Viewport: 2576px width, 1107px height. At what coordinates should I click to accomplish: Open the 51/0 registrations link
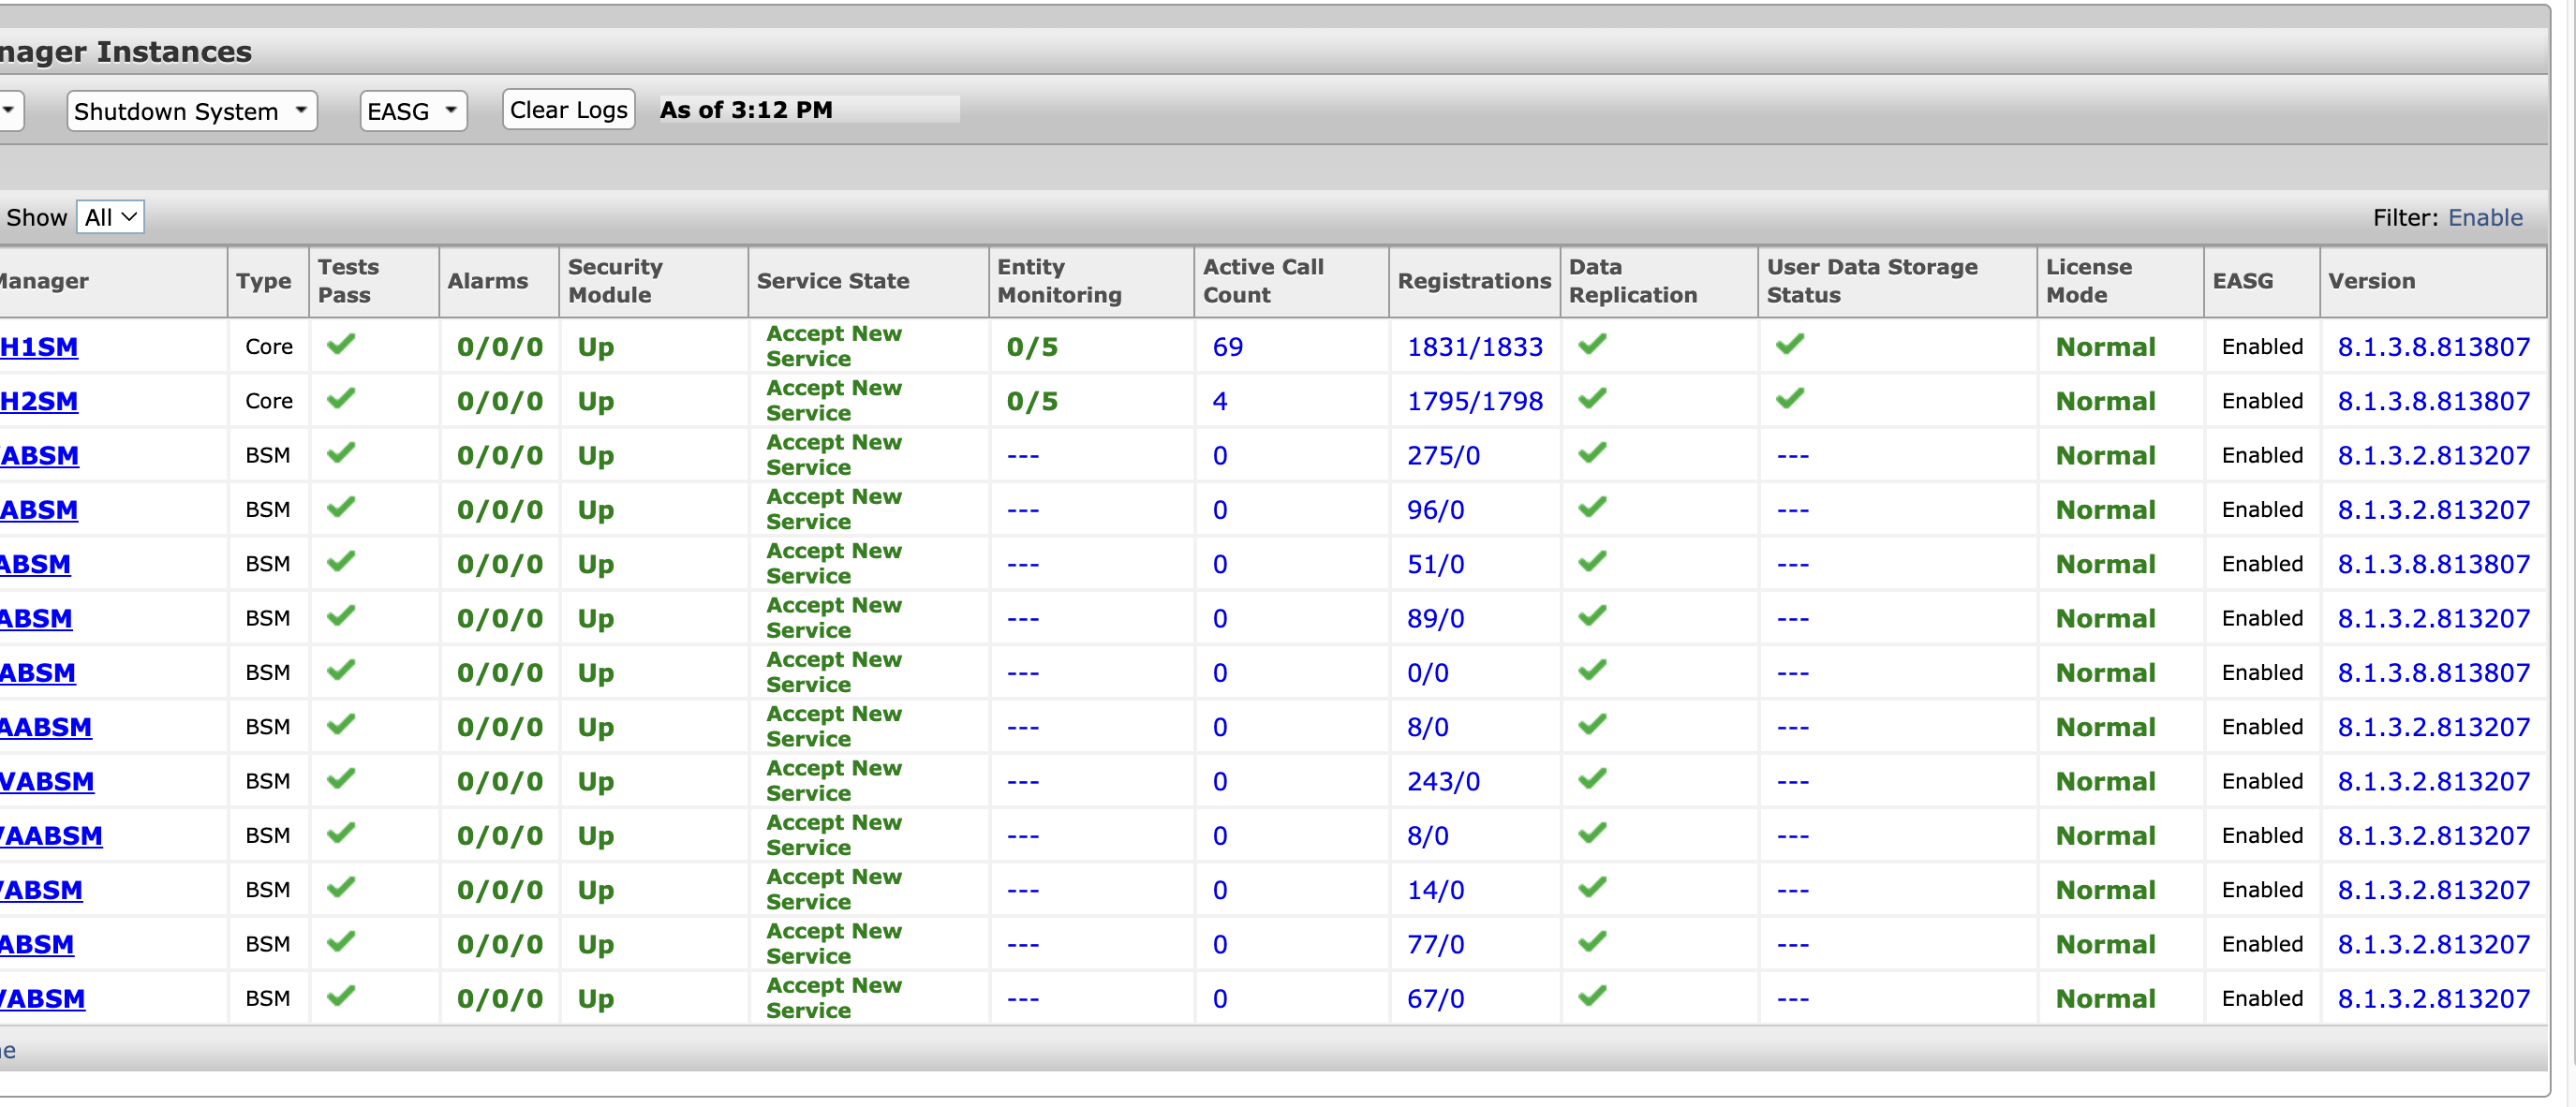pyautogui.click(x=1435, y=564)
